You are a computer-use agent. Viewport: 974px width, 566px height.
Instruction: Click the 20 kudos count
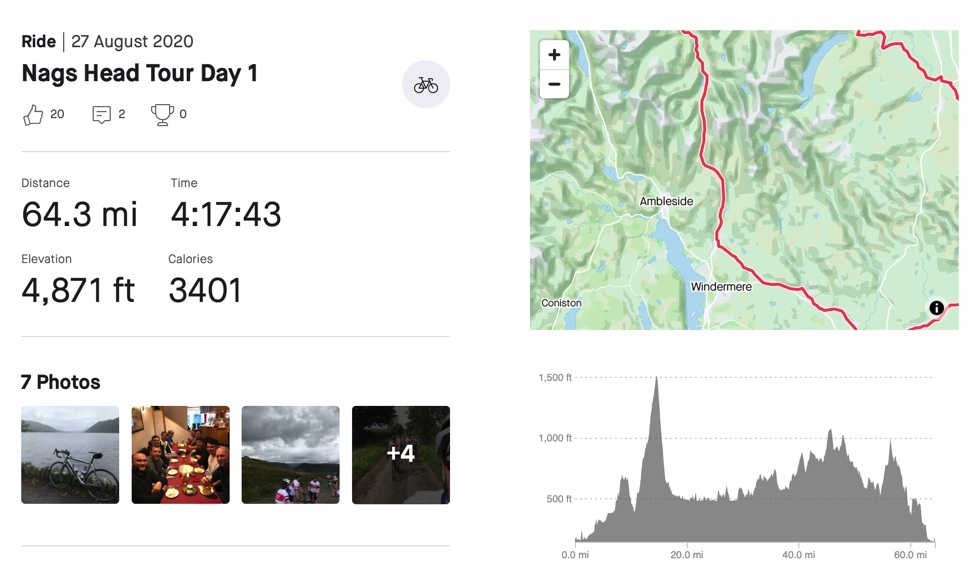57,114
